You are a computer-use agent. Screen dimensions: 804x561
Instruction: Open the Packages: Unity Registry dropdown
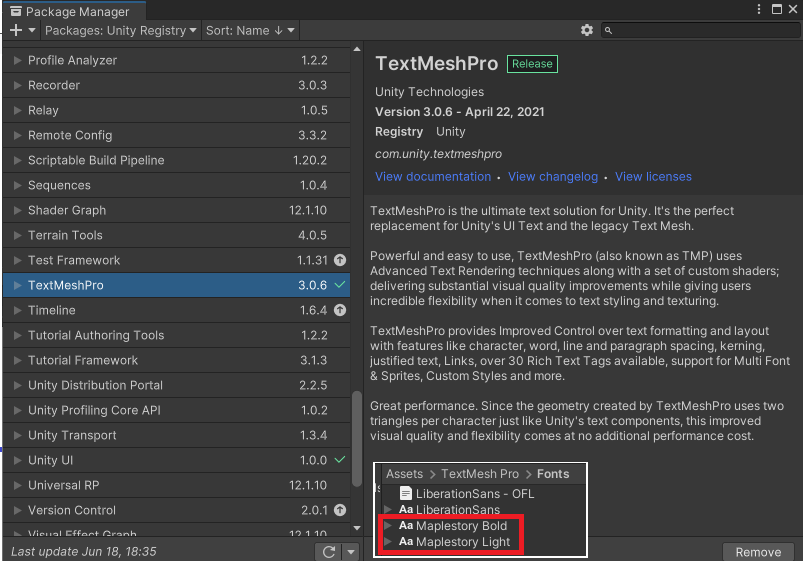pyautogui.click(x=120, y=30)
